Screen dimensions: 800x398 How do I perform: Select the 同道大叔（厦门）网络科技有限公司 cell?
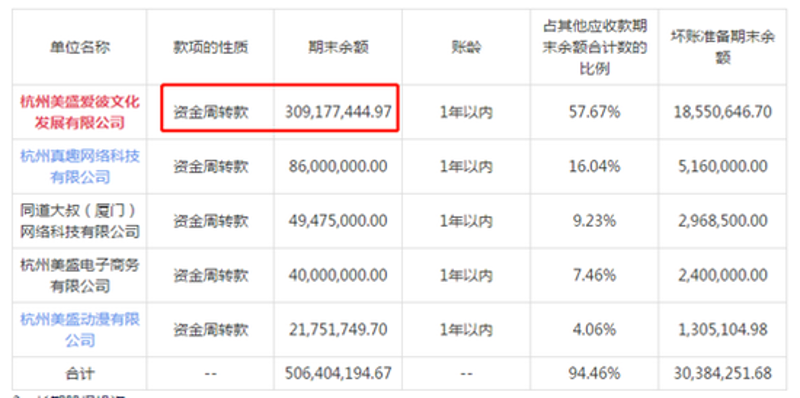pos(80,221)
